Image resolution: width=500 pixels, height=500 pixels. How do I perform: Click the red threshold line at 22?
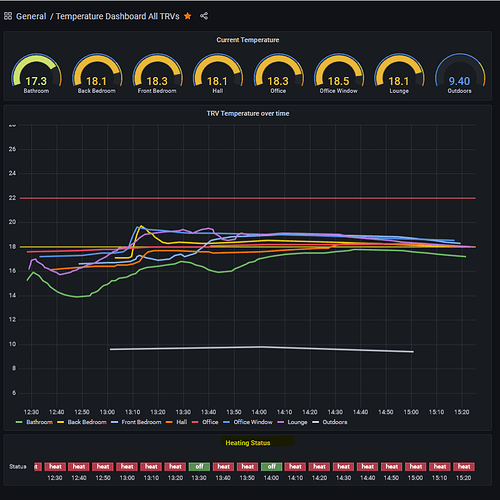click(248, 198)
